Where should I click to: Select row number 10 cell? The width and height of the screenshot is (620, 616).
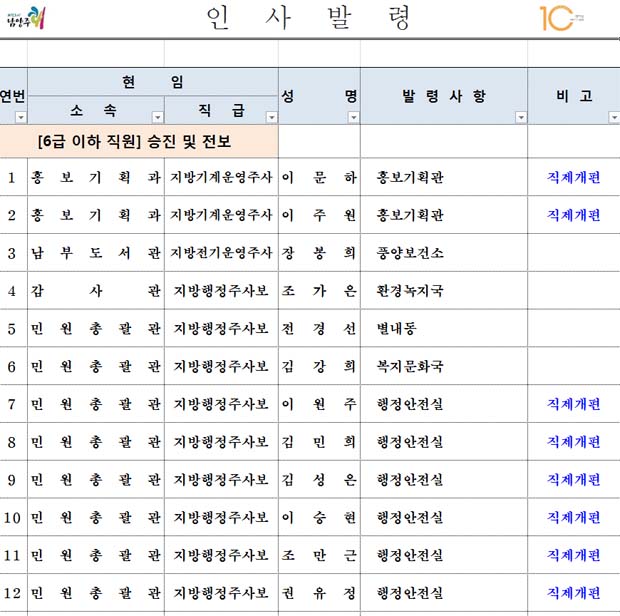12,518
